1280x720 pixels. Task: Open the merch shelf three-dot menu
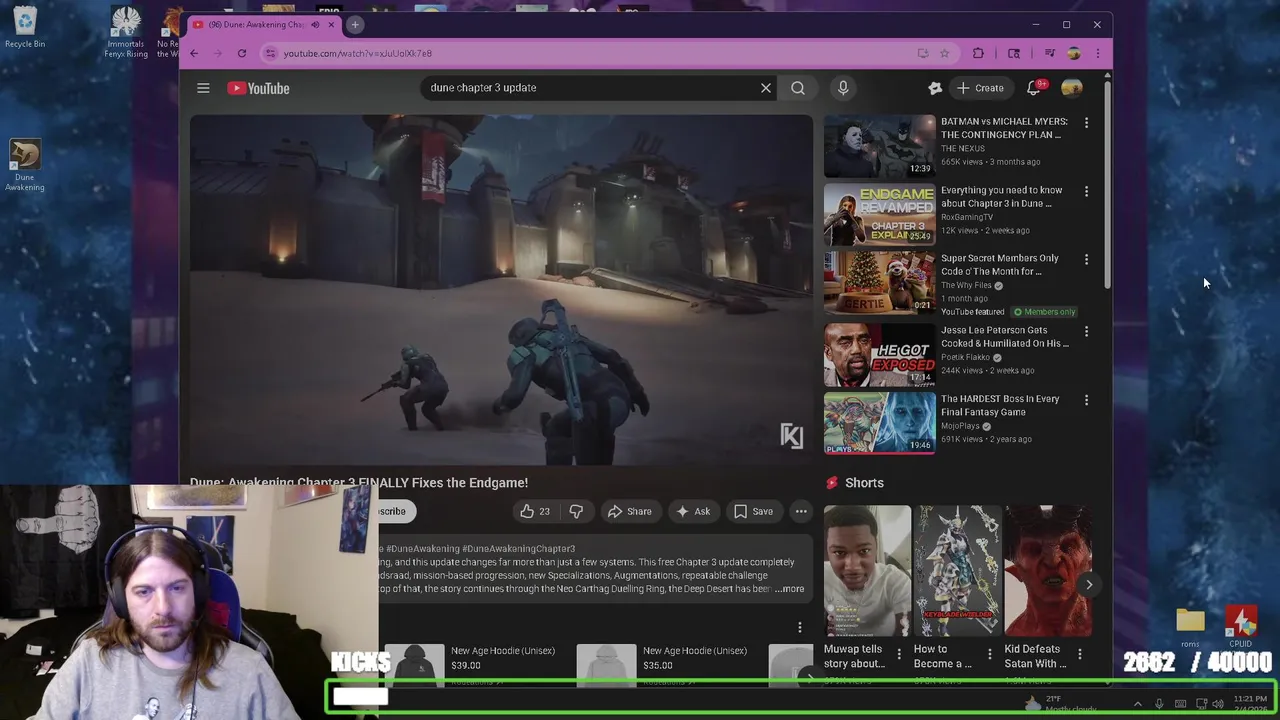coord(799,627)
